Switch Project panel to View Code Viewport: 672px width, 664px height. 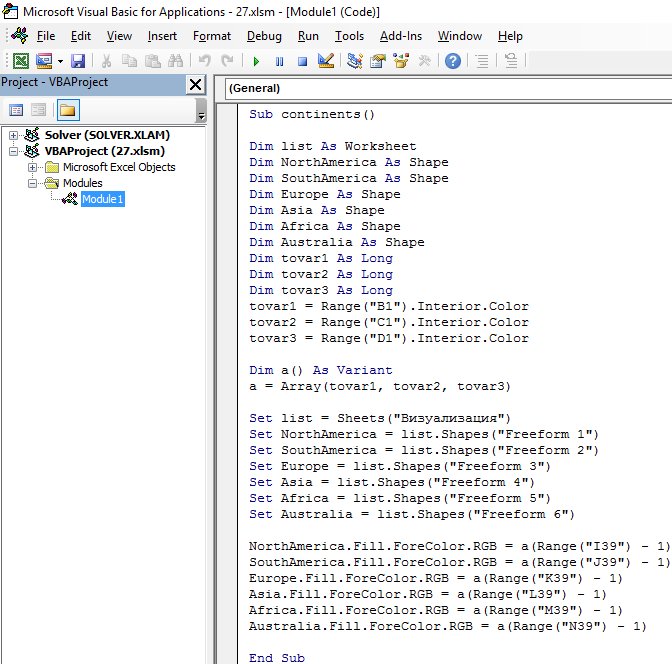pyautogui.click(x=16, y=110)
